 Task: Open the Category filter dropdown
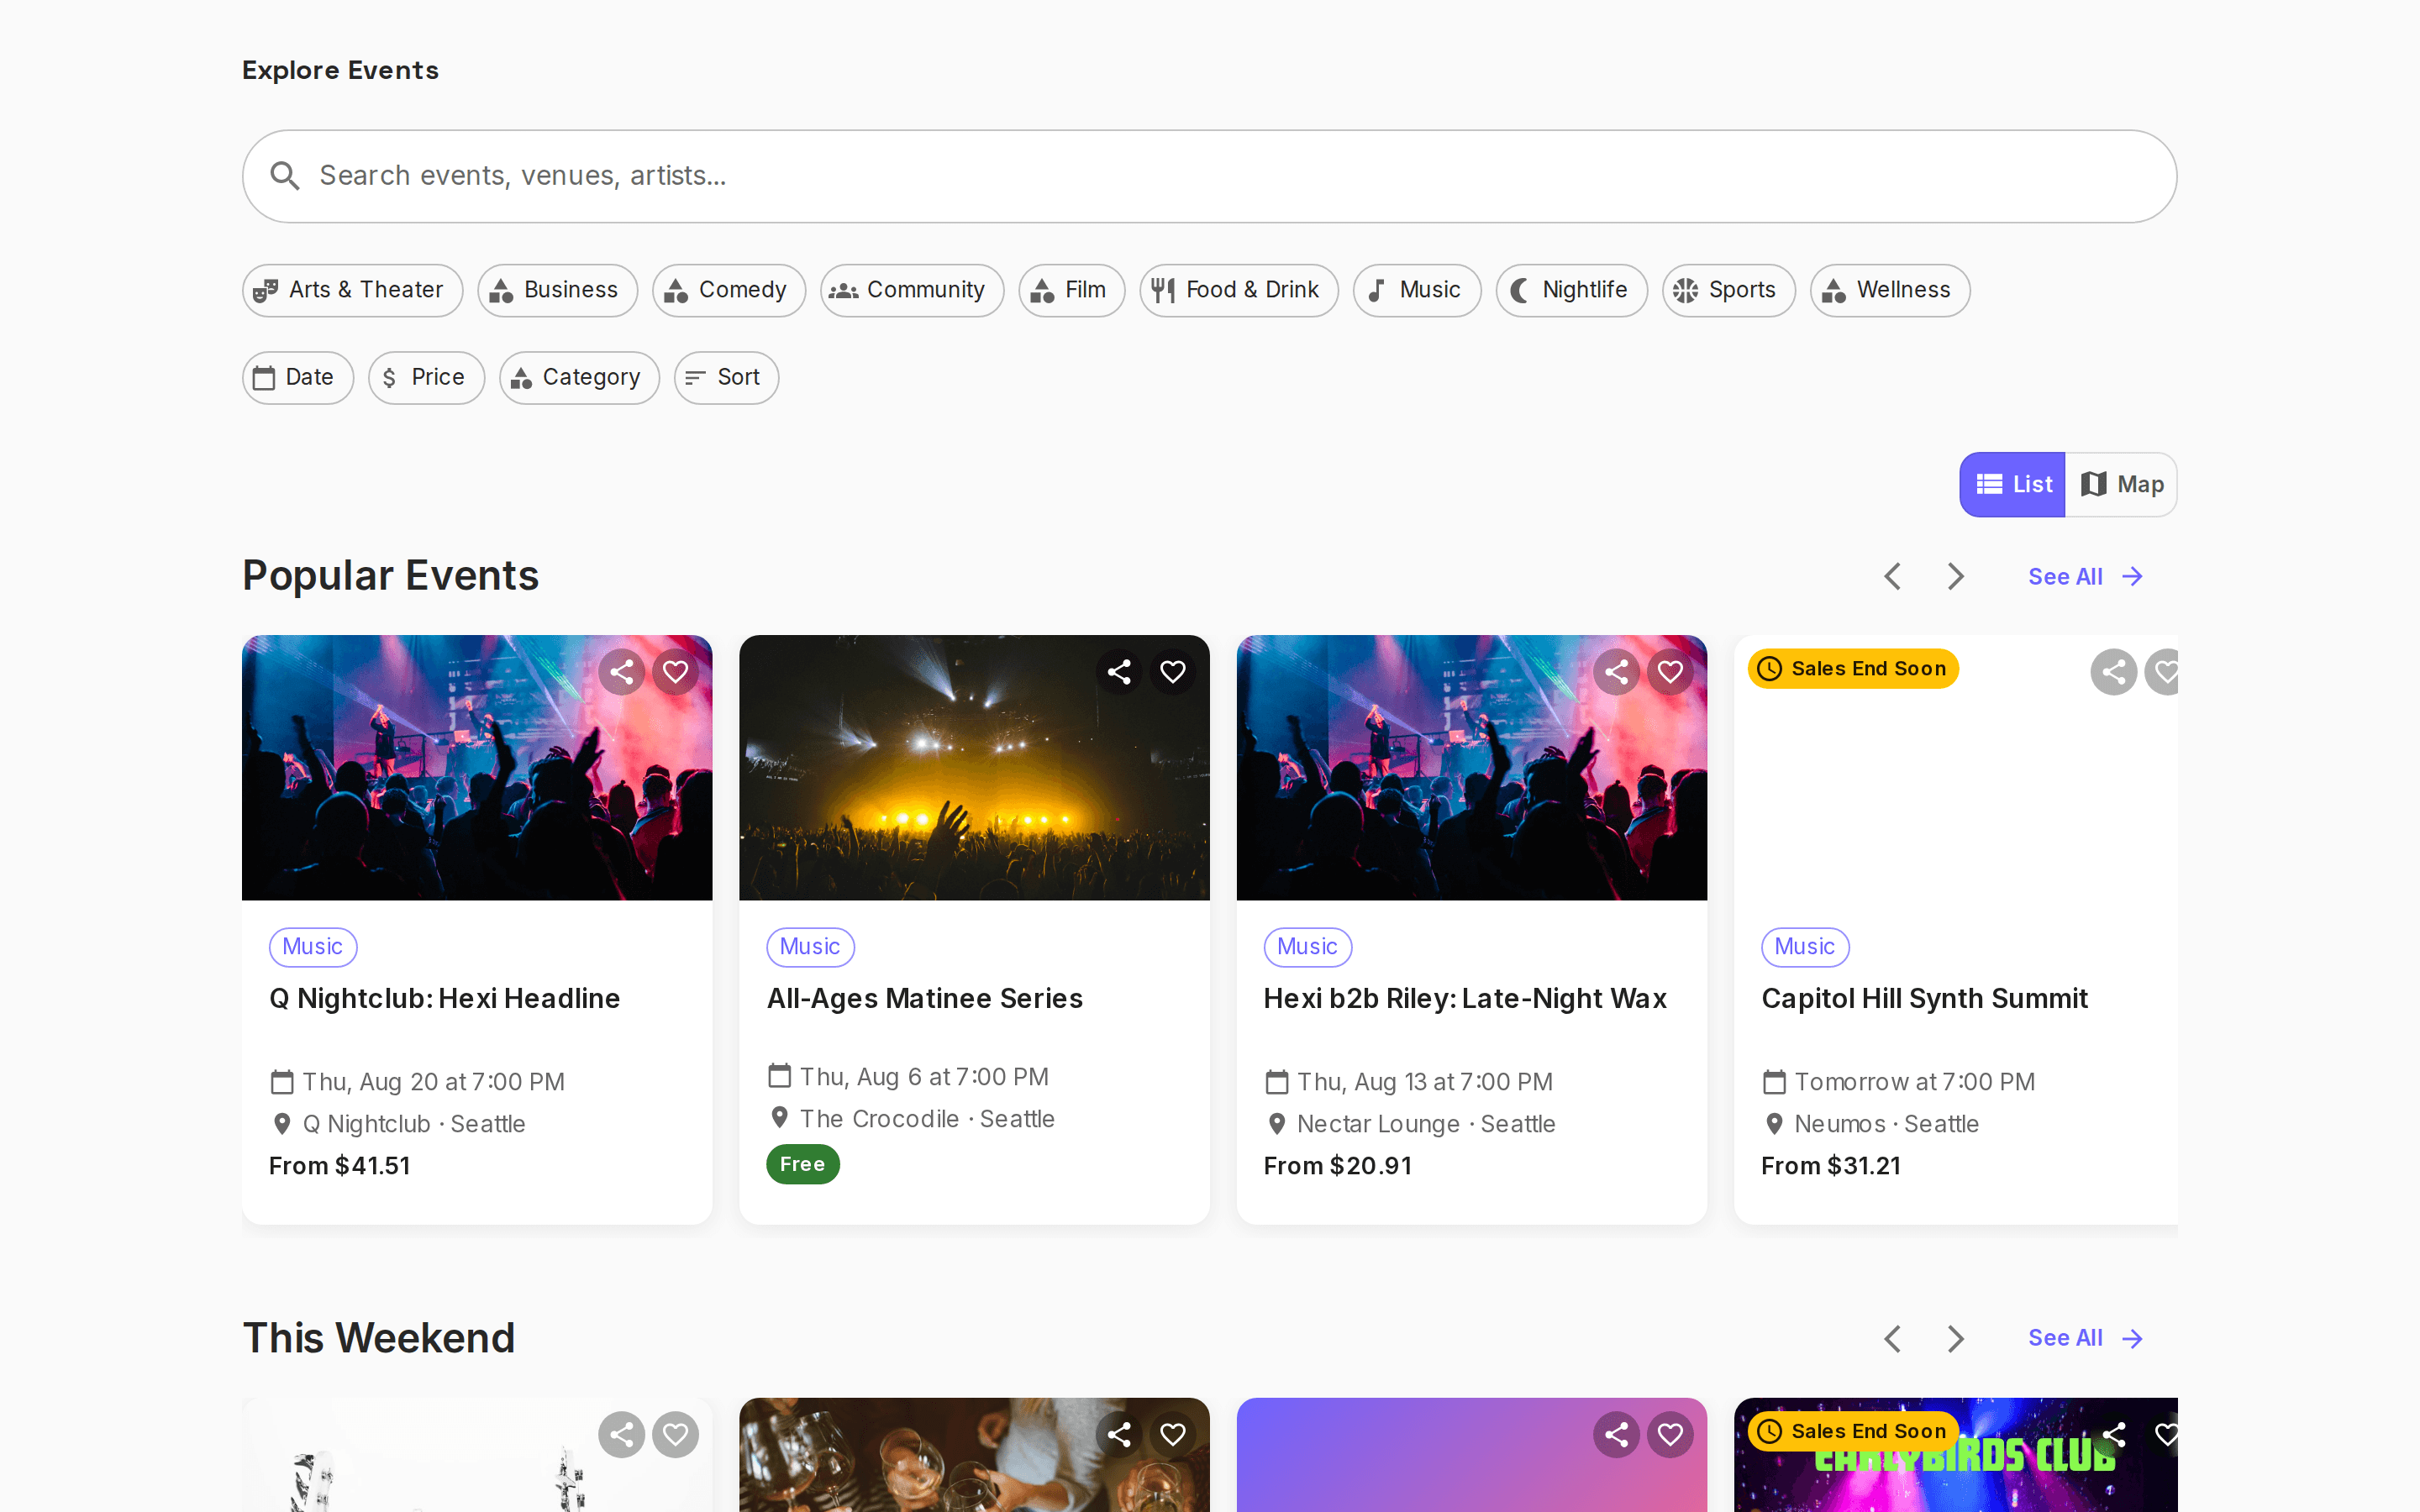click(x=579, y=377)
